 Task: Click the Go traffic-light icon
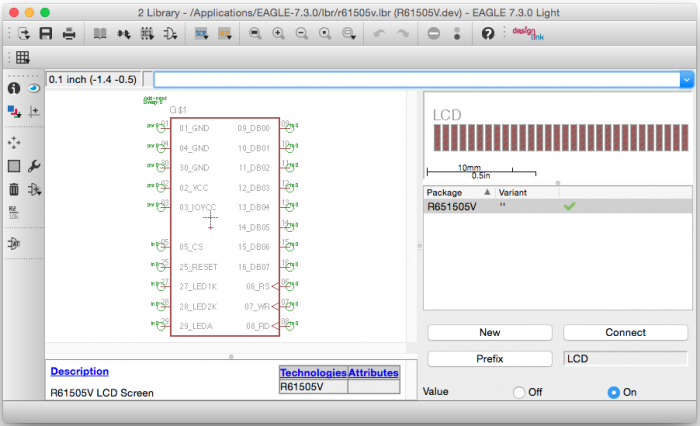pyautogui.click(x=457, y=33)
